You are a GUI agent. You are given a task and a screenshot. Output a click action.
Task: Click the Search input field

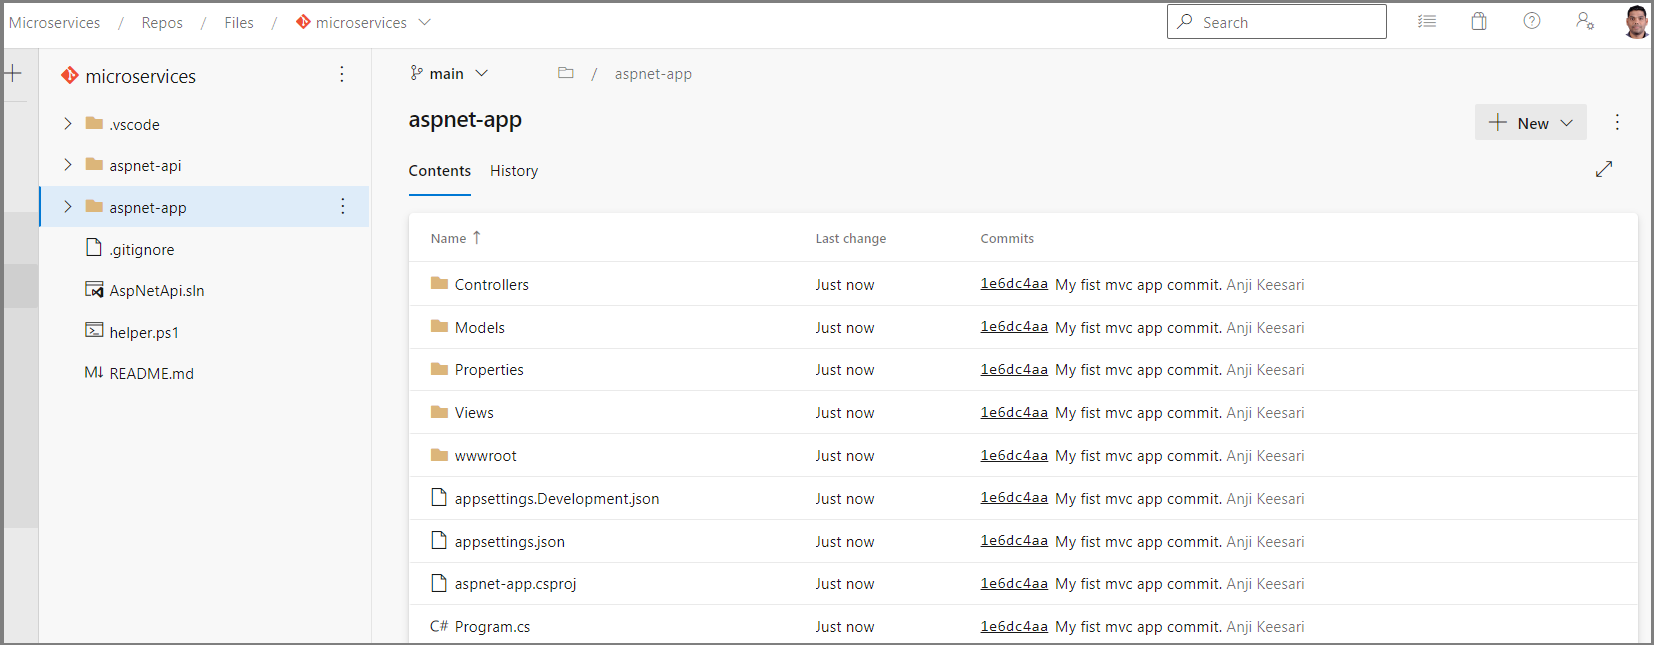1277,22
